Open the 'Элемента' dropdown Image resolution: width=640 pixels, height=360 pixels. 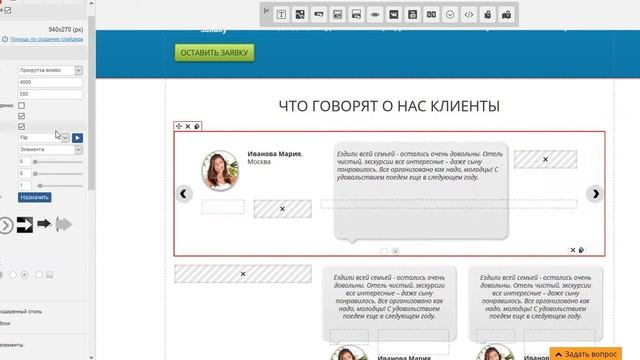point(50,150)
